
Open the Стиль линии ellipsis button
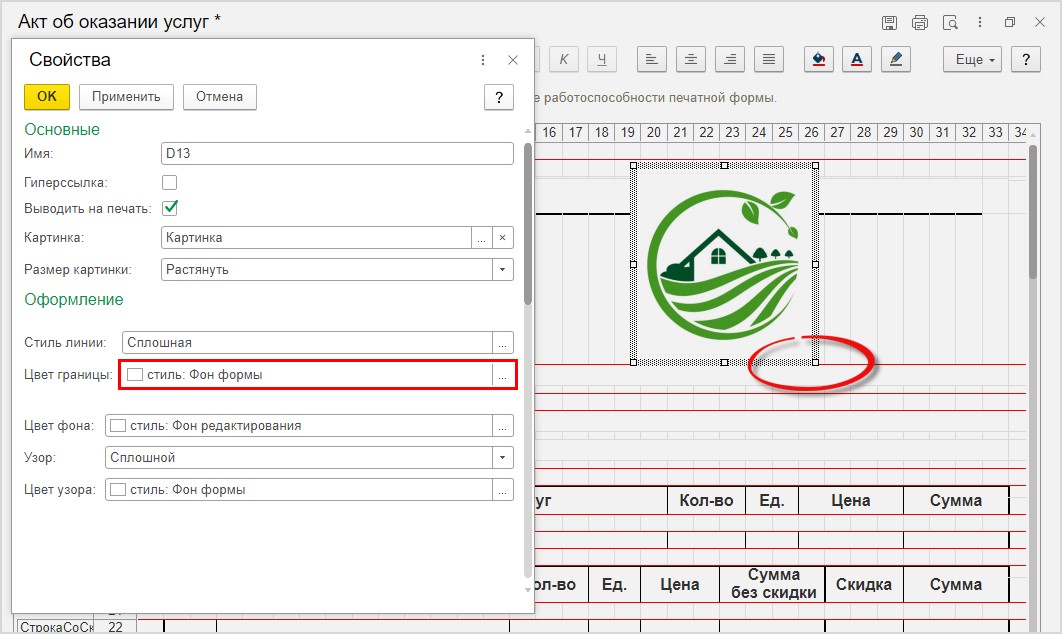click(503, 343)
